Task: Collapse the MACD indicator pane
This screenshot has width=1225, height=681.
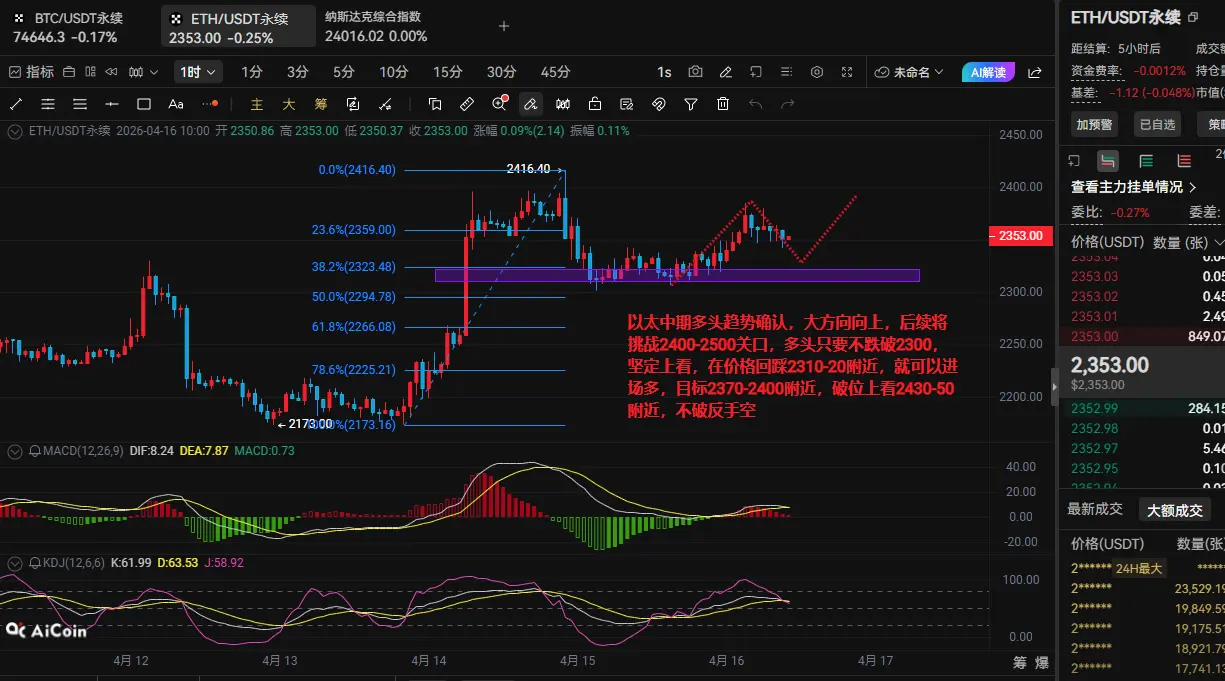Action: point(15,452)
